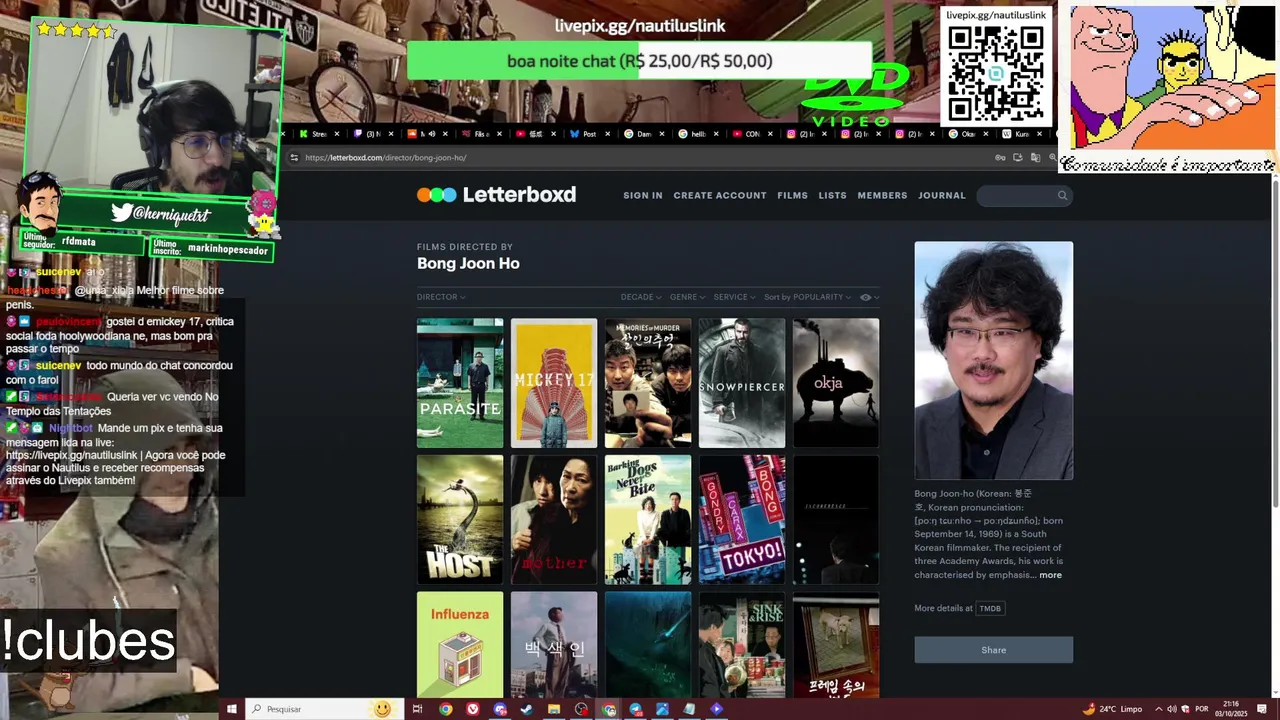
Task: Click the POR language indicator in taskbar
Action: 1202,709
